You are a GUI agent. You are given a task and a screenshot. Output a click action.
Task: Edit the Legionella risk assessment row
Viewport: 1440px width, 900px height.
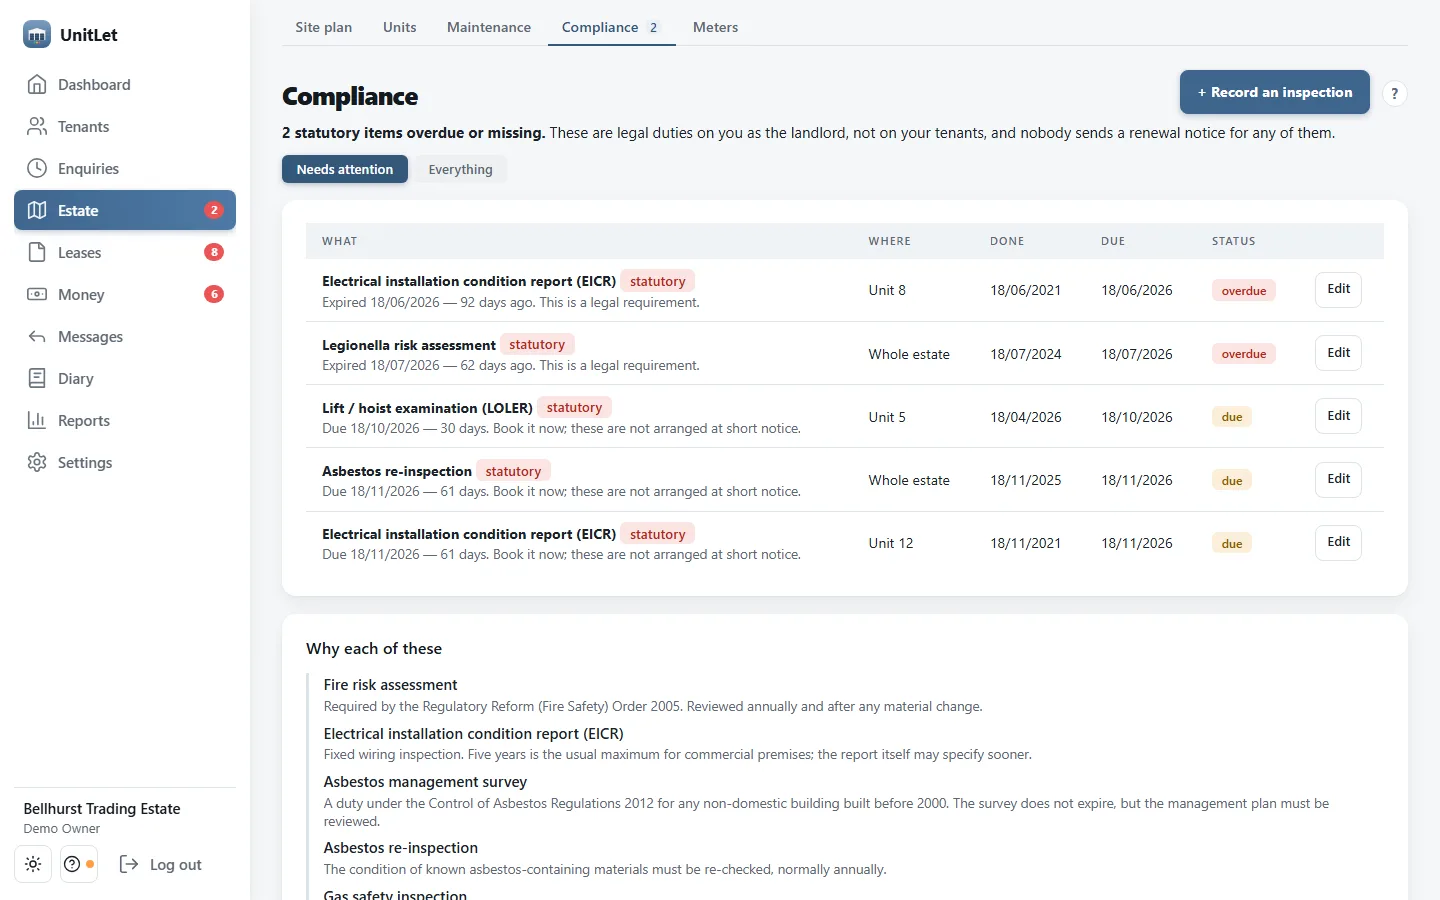[1339, 353]
